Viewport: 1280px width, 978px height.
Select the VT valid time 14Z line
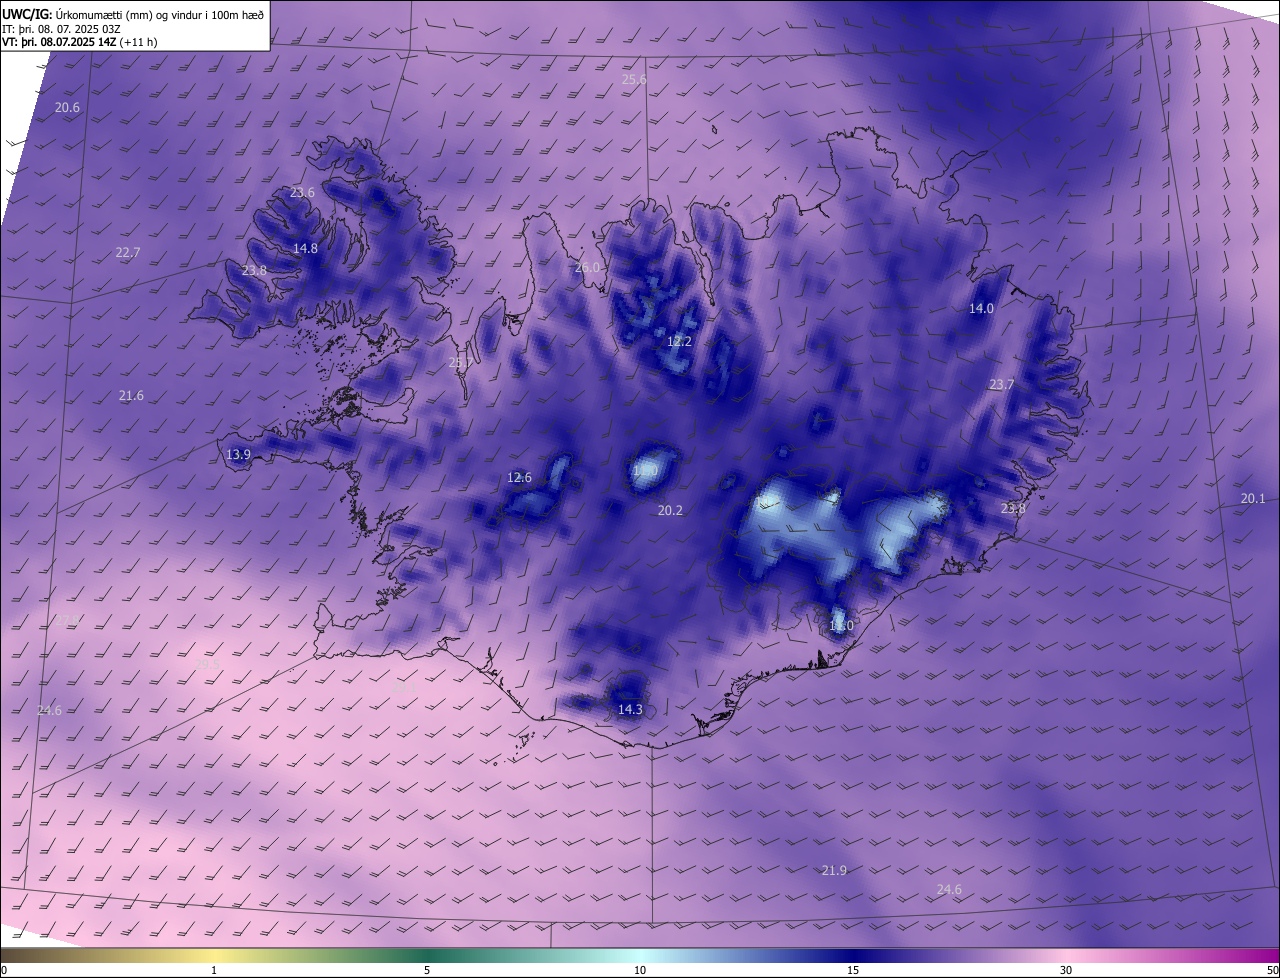pyautogui.click(x=79, y=42)
